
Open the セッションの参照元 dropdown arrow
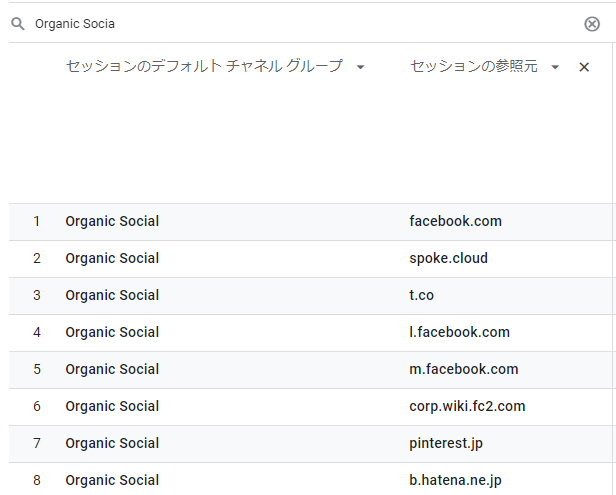[555, 67]
